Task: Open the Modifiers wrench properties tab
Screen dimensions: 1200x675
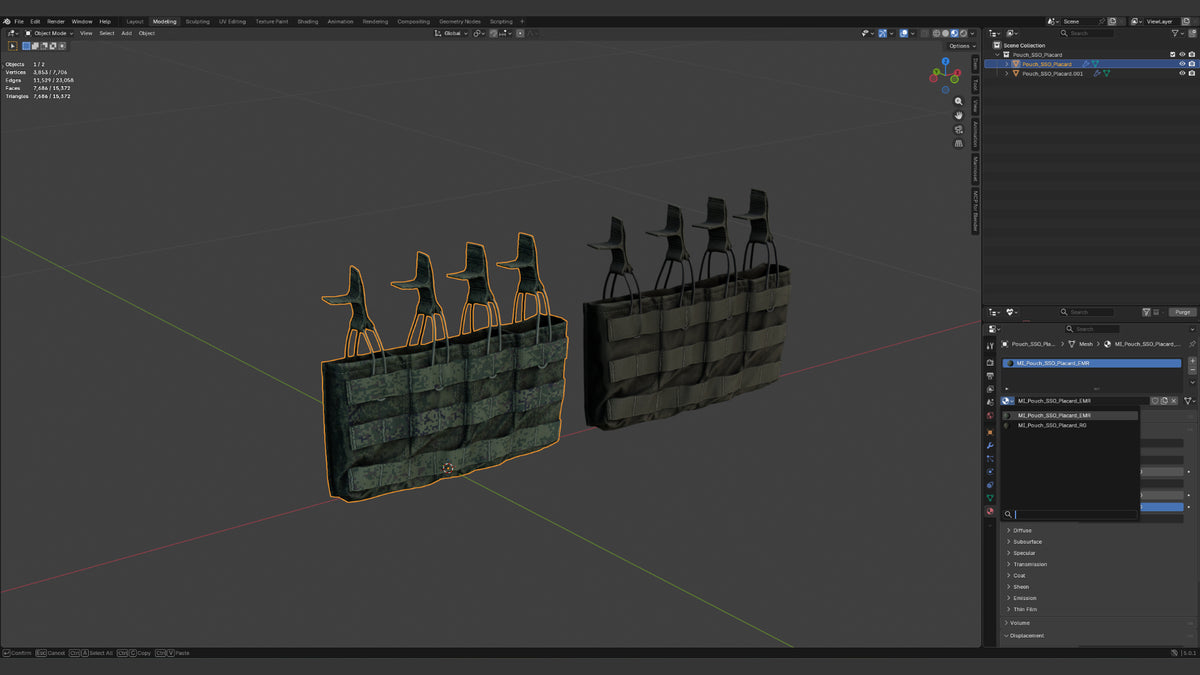Action: [990, 445]
